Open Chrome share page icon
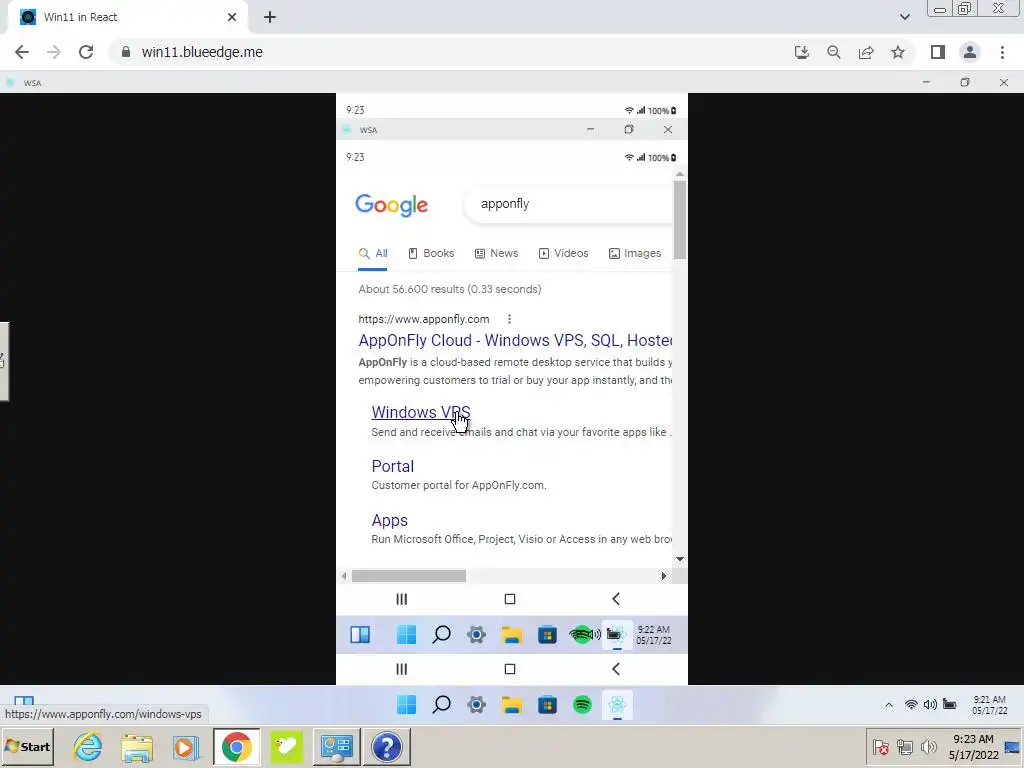The width and height of the screenshot is (1024, 768). coord(866,52)
